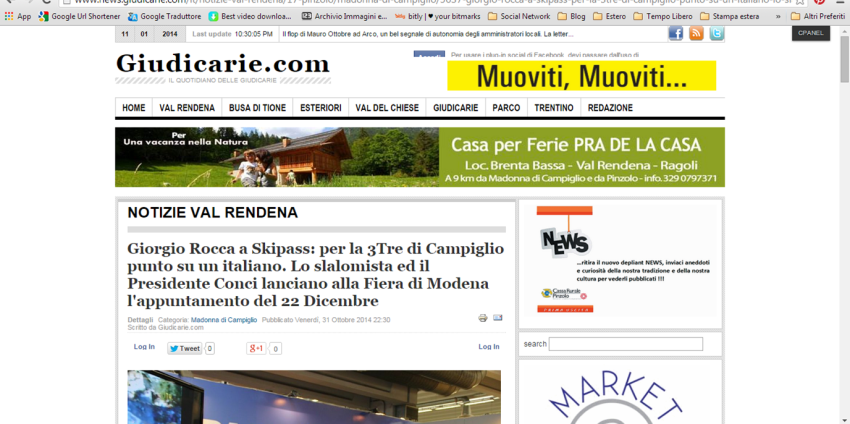
Task: Click the Dettagli label under headline
Action: 140,320
